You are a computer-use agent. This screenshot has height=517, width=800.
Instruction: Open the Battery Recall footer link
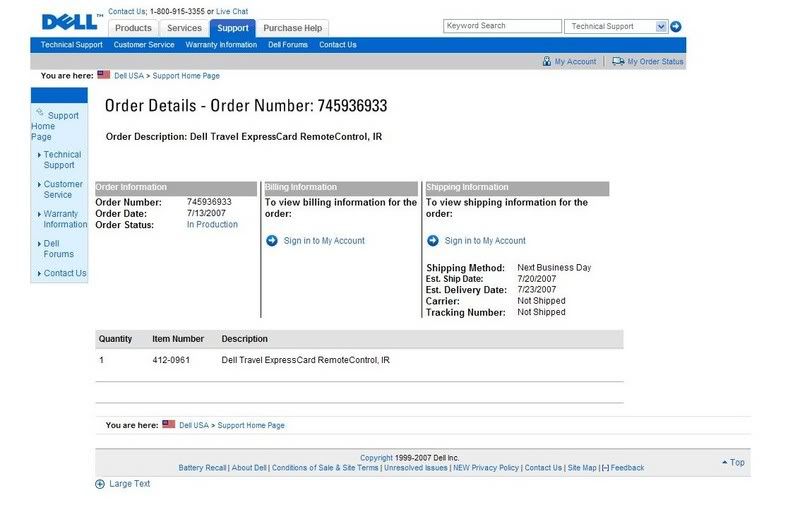(x=202, y=467)
